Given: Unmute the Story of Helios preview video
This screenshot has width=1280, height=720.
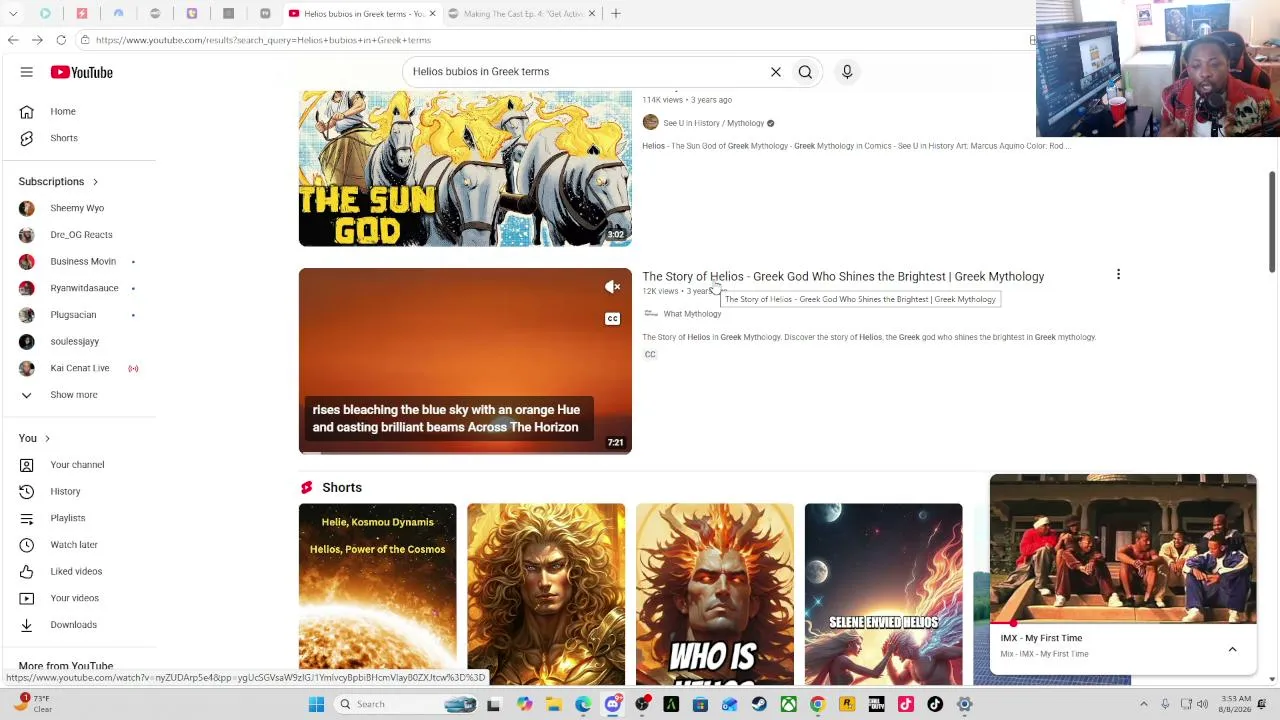Looking at the screenshot, I should 612,288.
